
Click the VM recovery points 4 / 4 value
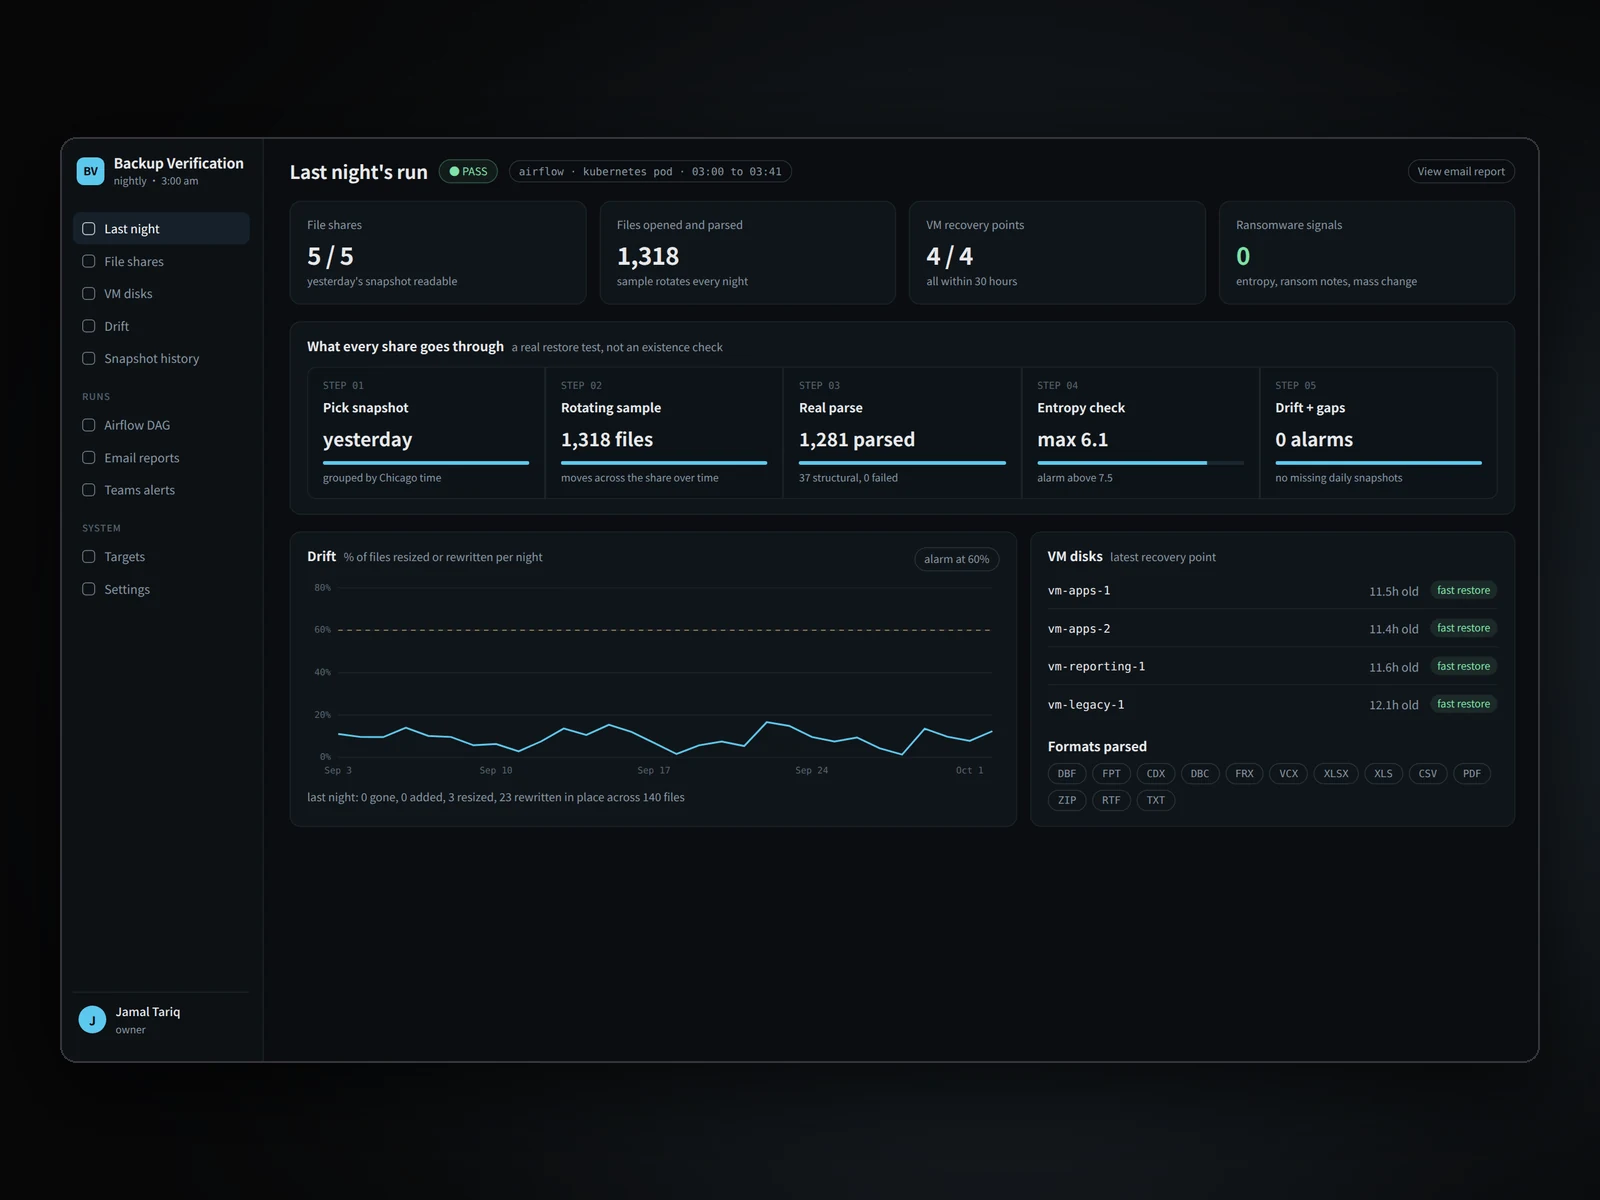tap(949, 257)
